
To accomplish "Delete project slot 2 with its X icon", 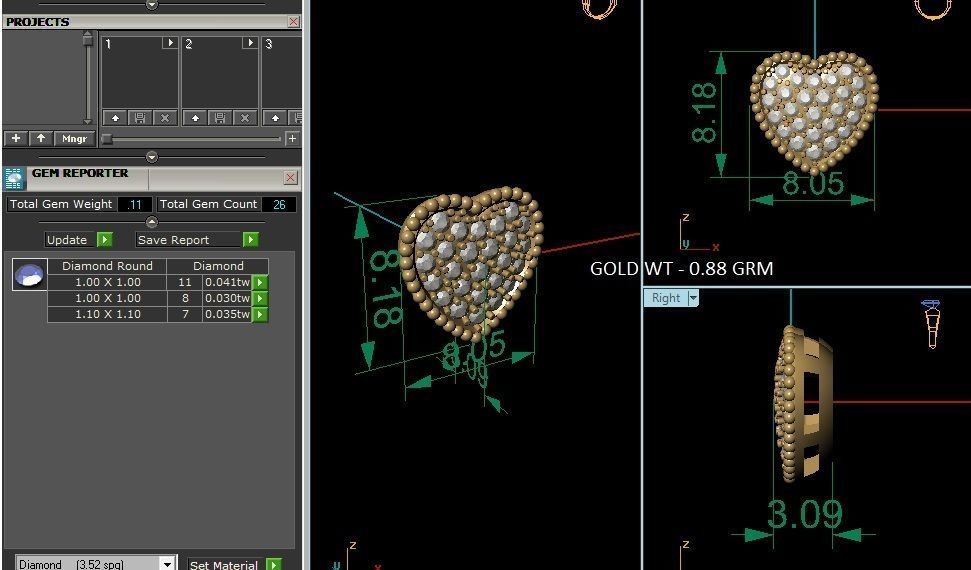I will [x=245, y=118].
